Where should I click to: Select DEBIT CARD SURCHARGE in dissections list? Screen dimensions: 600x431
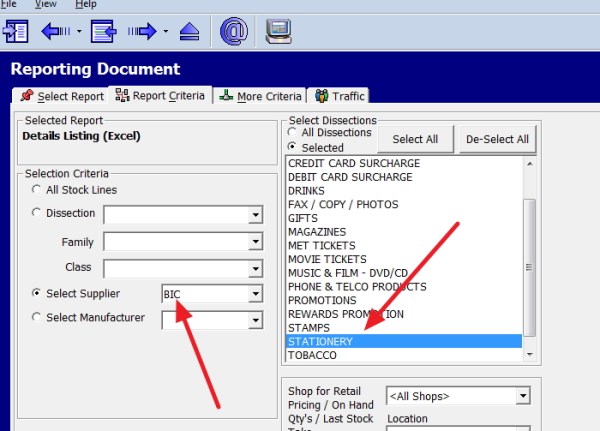coord(404,177)
